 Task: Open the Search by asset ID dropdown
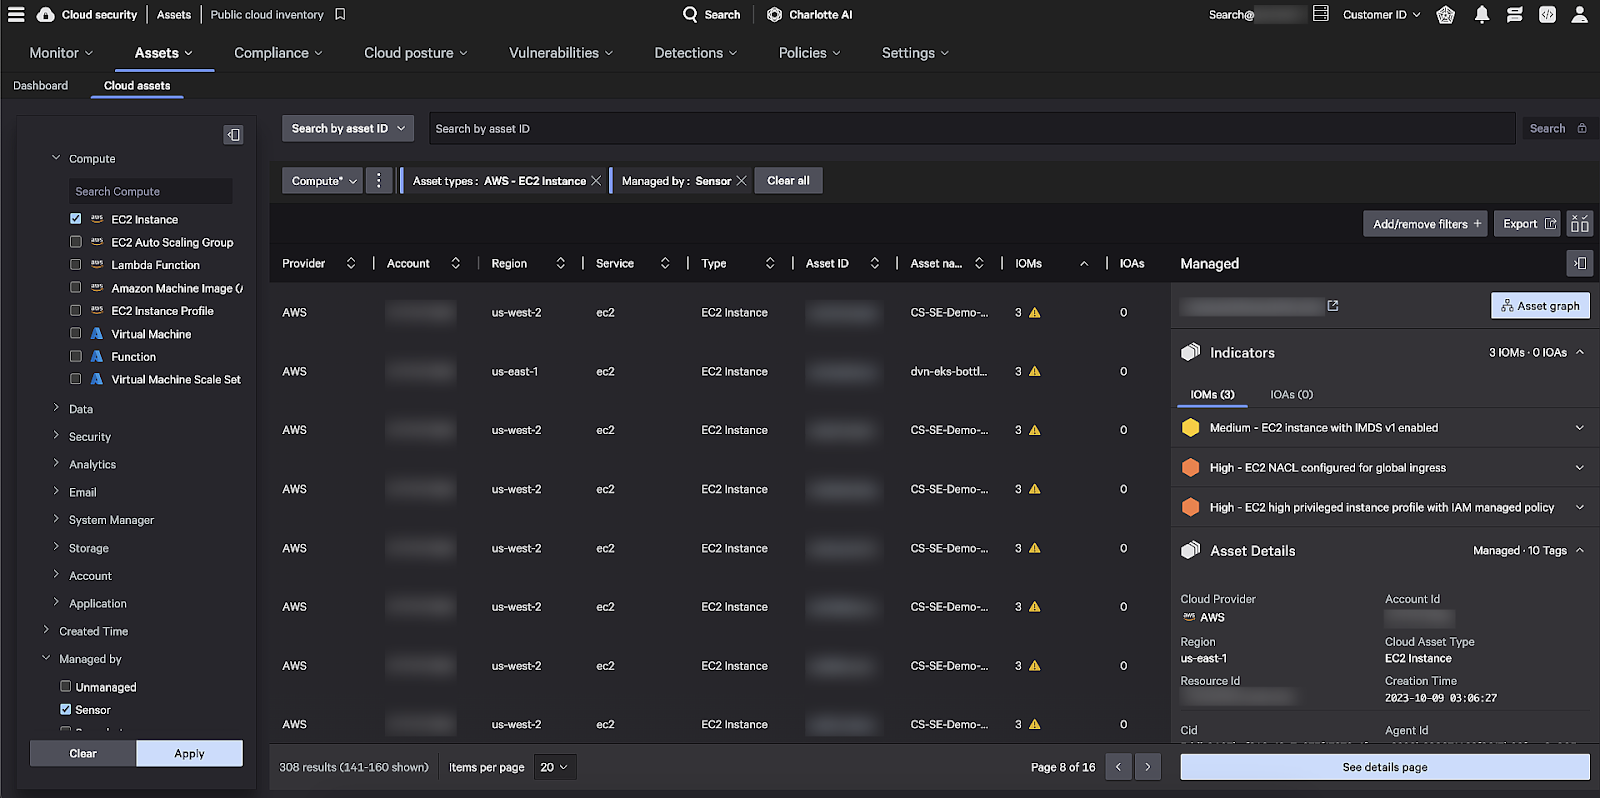pyautogui.click(x=347, y=128)
